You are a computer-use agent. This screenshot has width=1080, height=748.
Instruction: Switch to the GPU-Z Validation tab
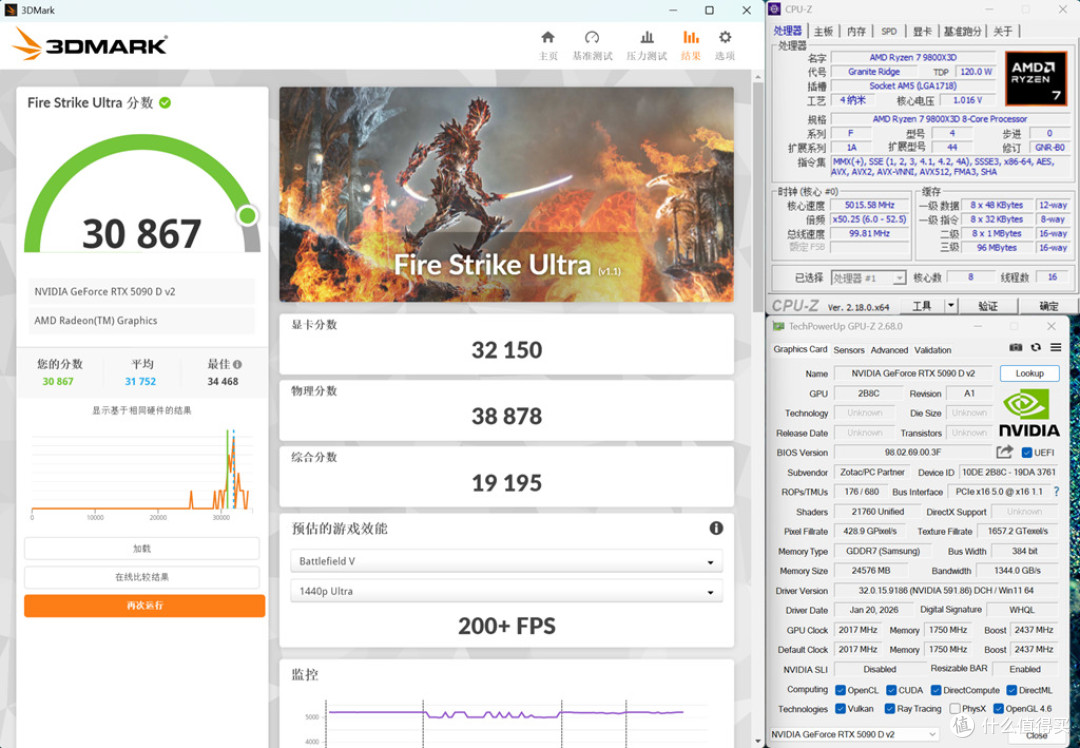[933, 350]
